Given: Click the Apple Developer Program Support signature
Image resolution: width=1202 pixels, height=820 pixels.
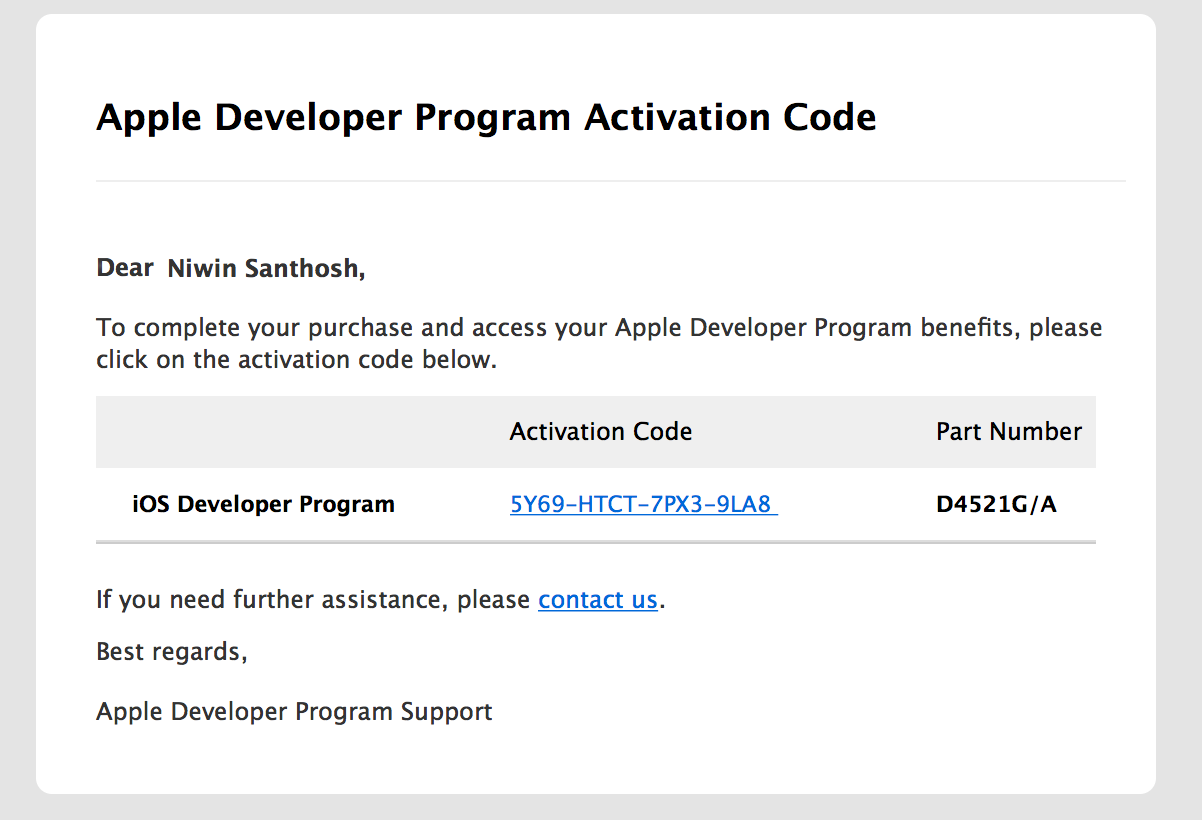Looking at the screenshot, I should [x=294, y=712].
